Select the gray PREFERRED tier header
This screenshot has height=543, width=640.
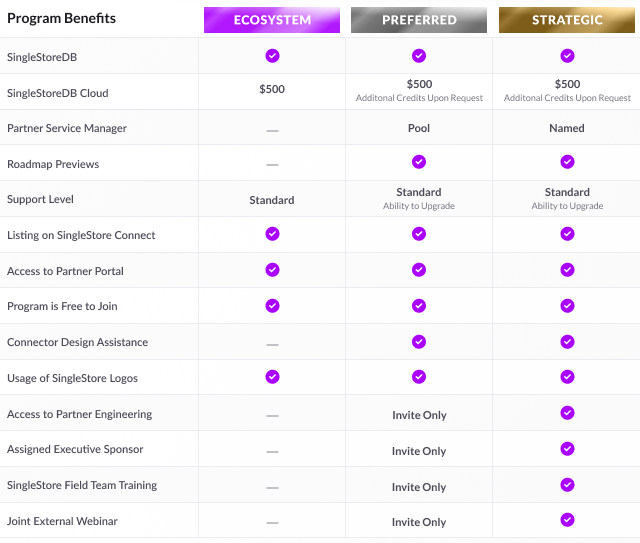(419, 20)
